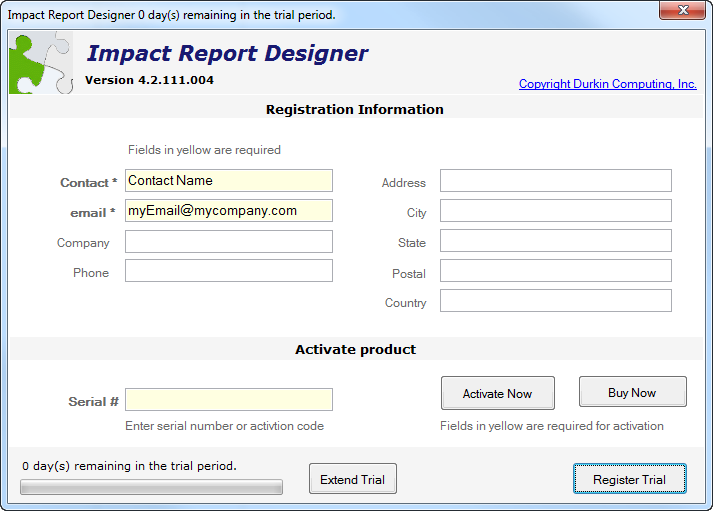The image size is (713, 511).
Task: Click the 'Phone' label
Action: click(91, 273)
